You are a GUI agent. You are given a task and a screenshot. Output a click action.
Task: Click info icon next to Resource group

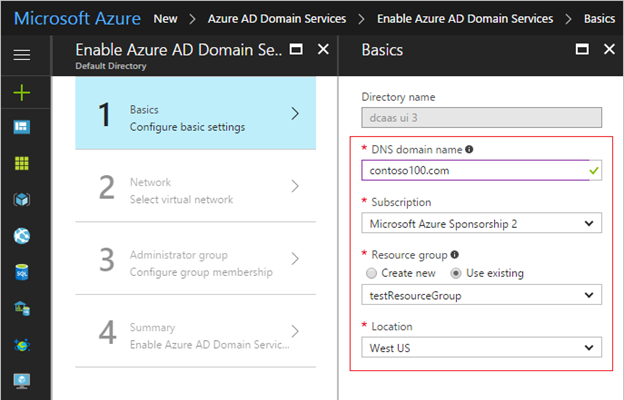pos(455,254)
